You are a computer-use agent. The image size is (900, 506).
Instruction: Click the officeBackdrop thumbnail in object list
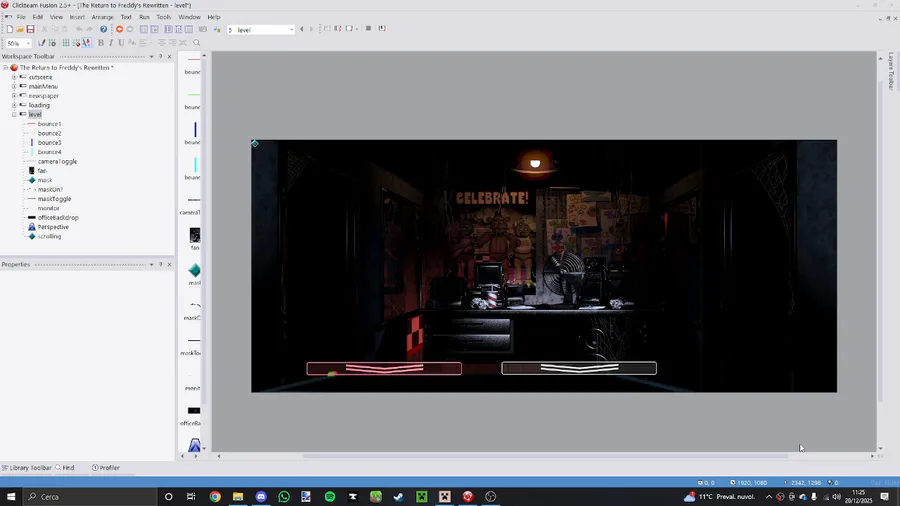(x=194, y=411)
